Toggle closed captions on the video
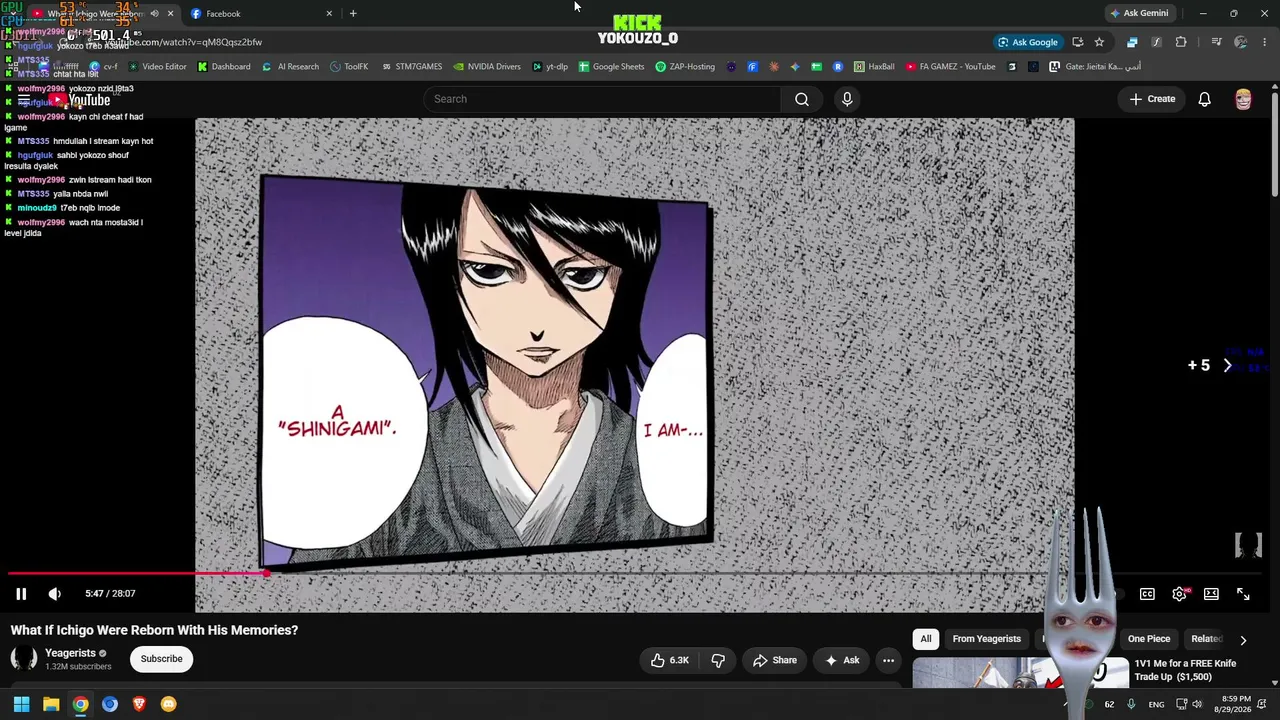The image size is (1280, 720). pyautogui.click(x=1147, y=594)
